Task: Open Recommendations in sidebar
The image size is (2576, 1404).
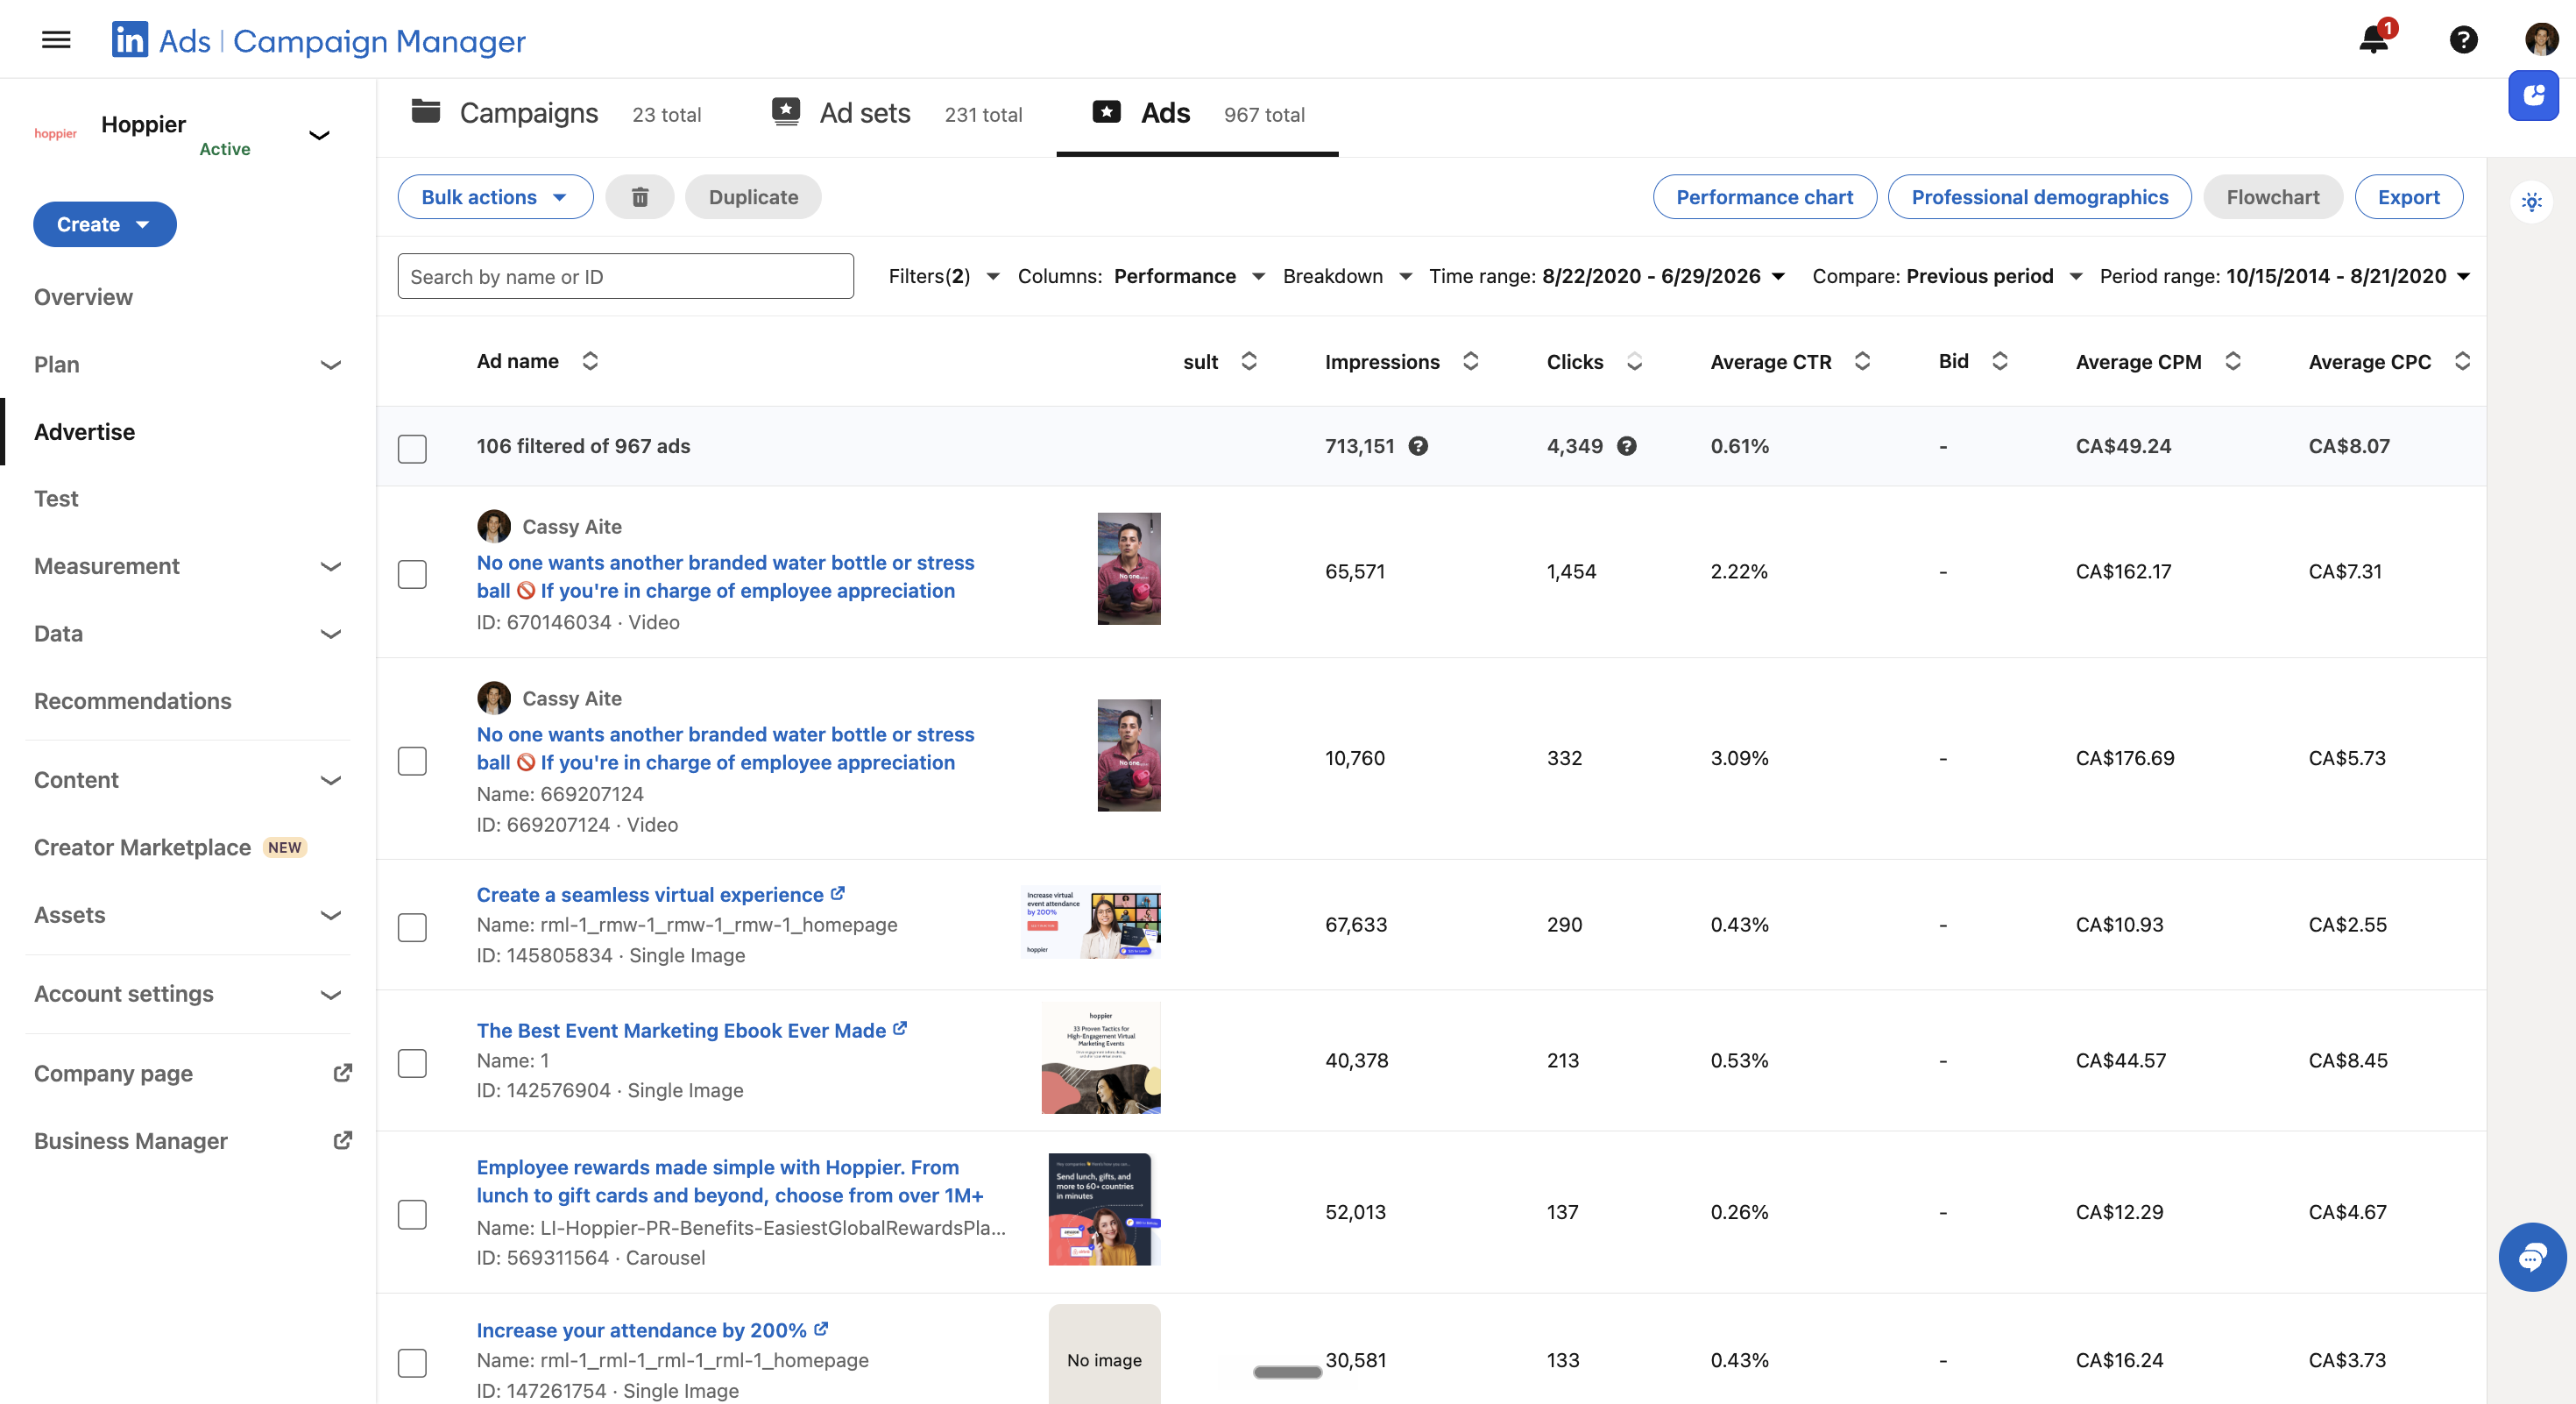Action: click(x=132, y=701)
